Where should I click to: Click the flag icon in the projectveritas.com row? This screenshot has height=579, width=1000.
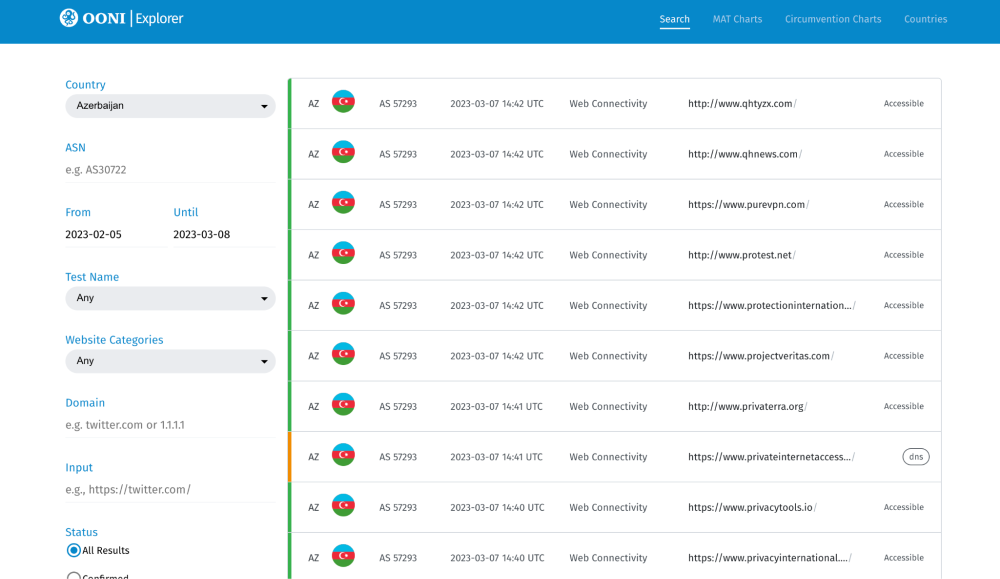coord(343,355)
